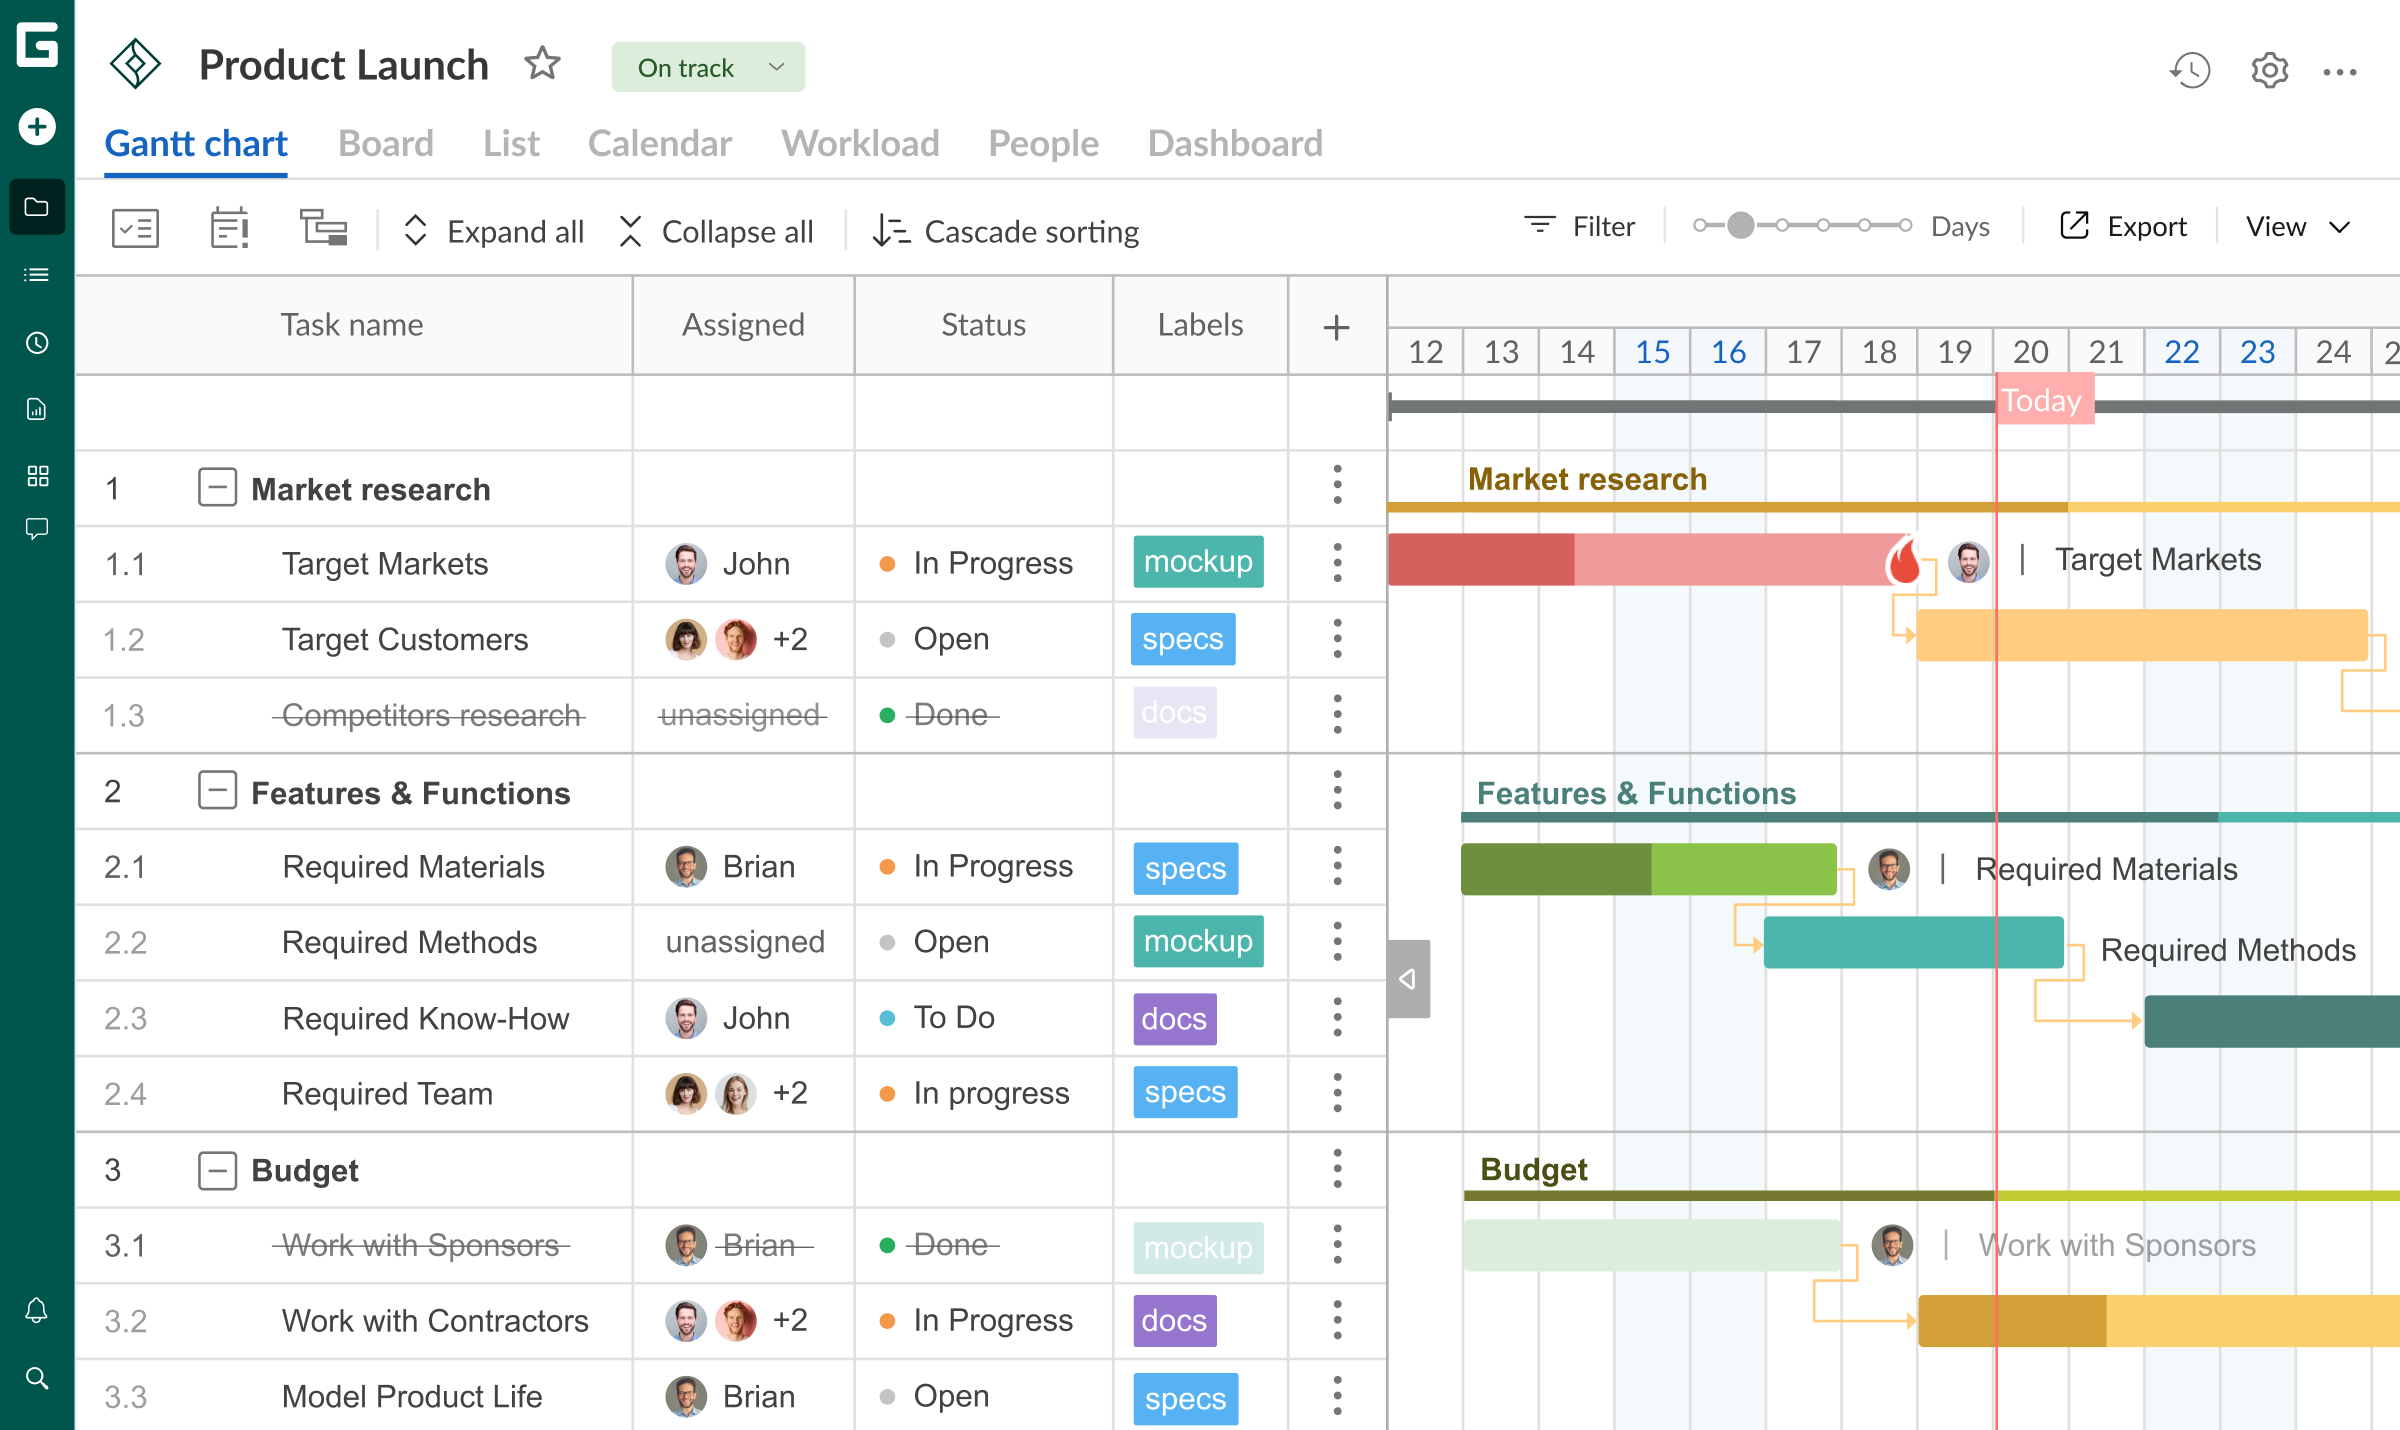This screenshot has height=1430, width=2400.
Task: Open project settings gear
Action: [x=2269, y=70]
